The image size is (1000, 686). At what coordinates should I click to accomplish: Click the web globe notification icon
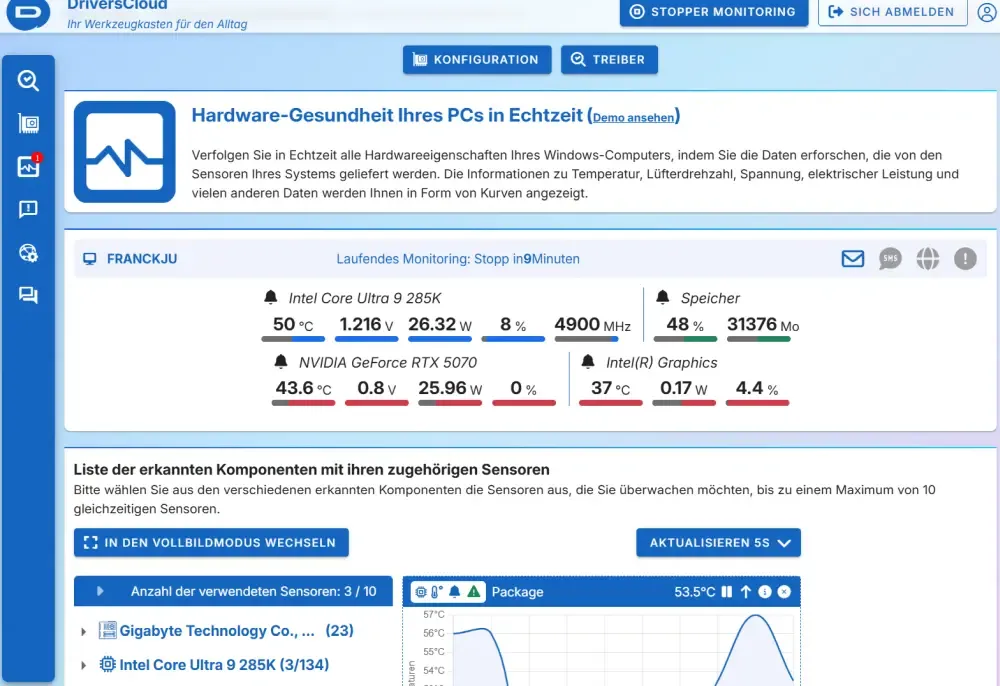tap(928, 259)
